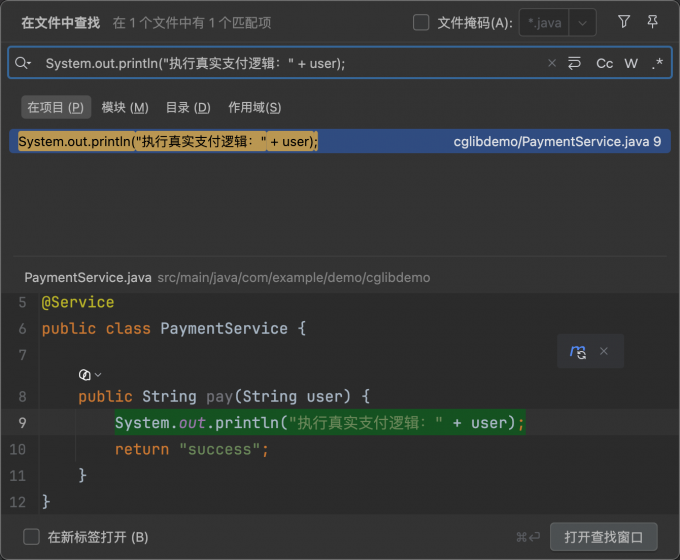Open the filter search results icon
The height and width of the screenshot is (560, 680).
(x=624, y=22)
